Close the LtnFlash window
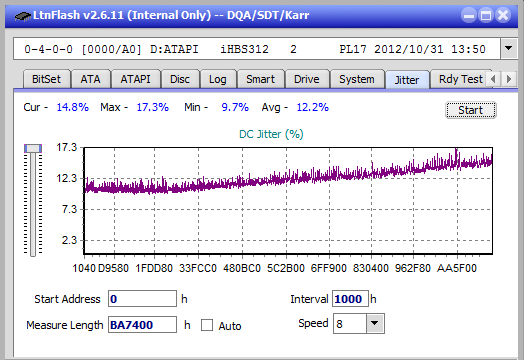Screen dimensions: 524x360 click(x=503, y=15)
